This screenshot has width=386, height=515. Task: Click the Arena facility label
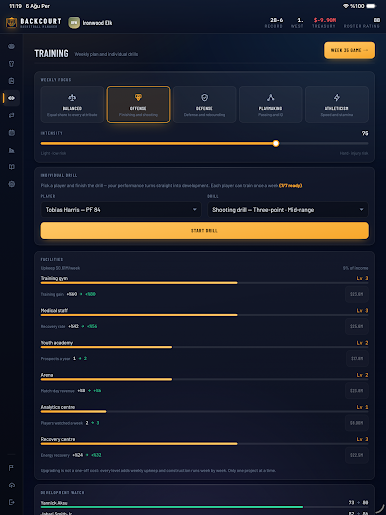click(47, 375)
